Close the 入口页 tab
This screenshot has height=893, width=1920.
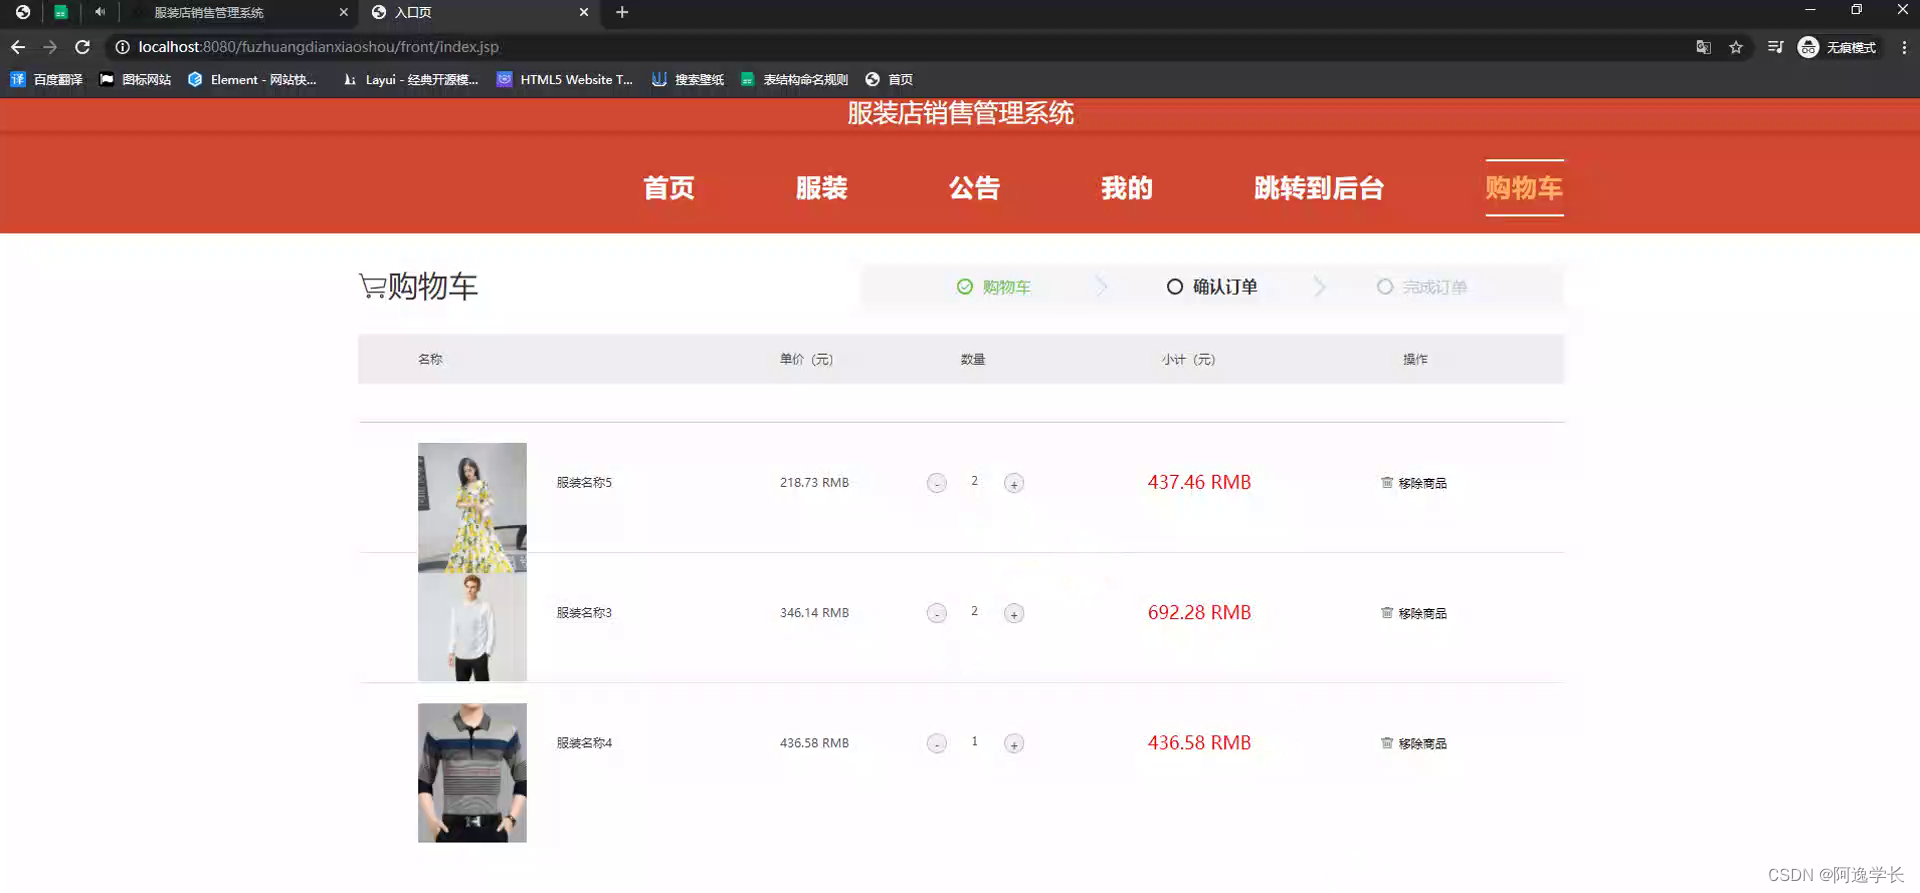[x=584, y=12]
